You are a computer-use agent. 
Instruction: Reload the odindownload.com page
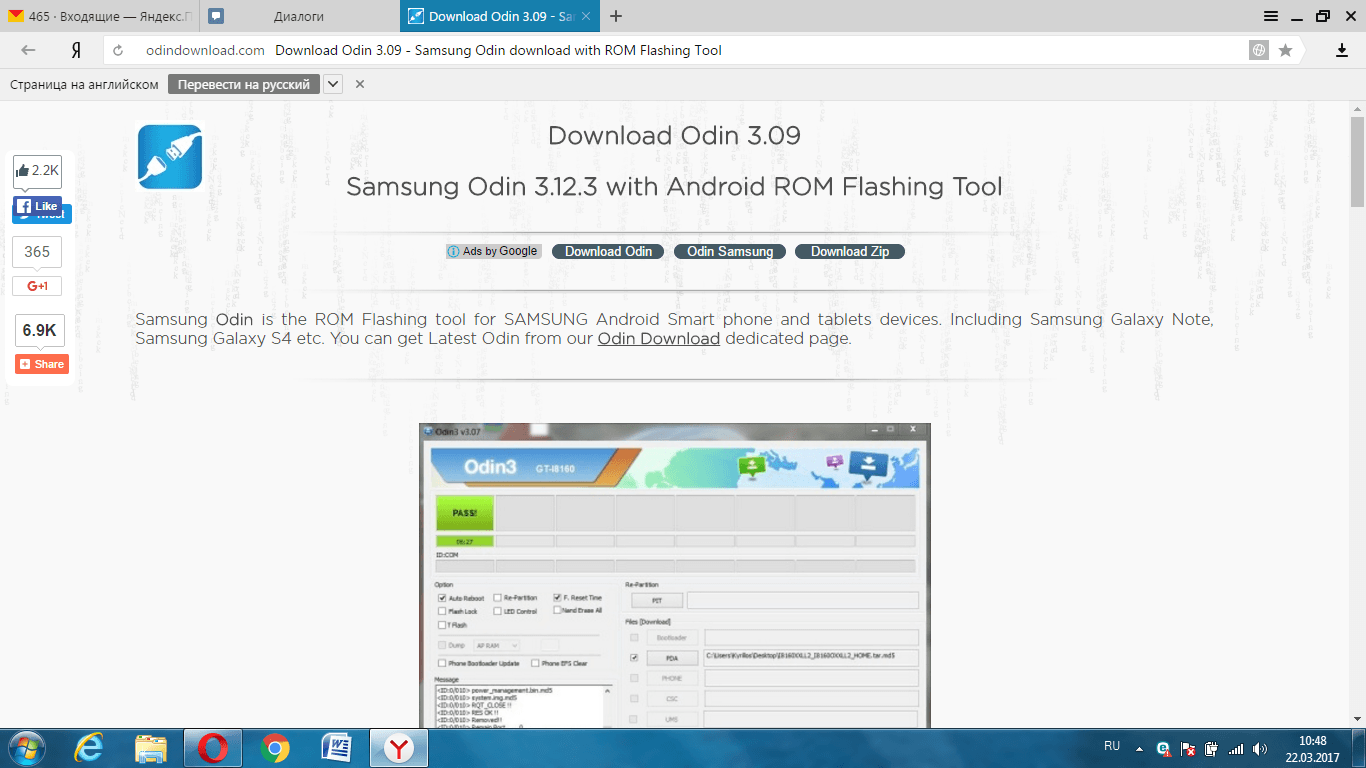pyautogui.click(x=118, y=50)
